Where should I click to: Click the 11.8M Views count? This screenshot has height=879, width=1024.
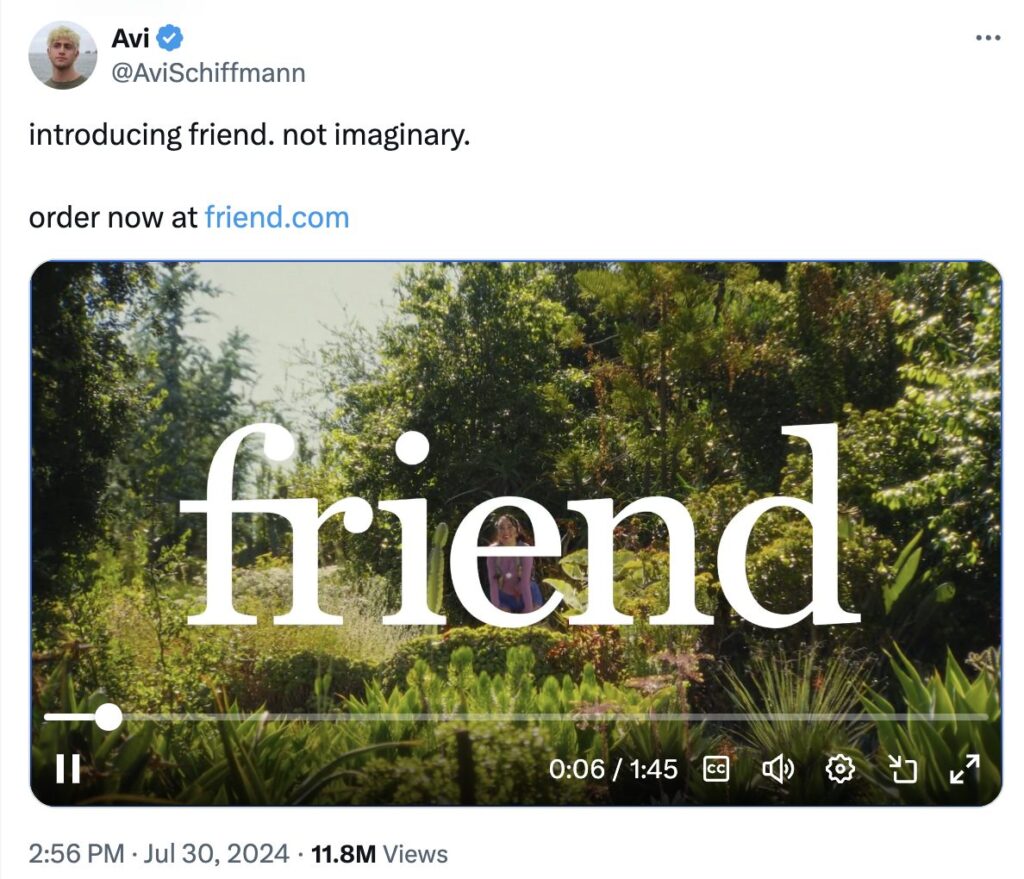380,854
